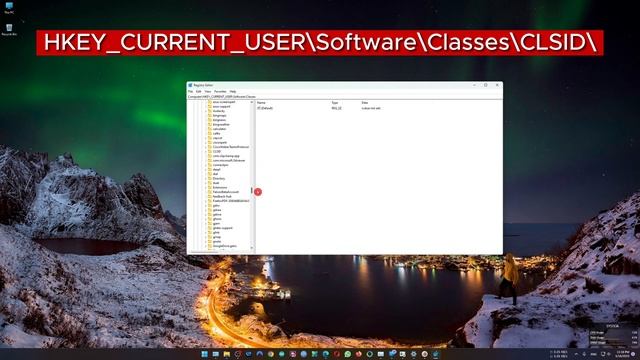Click the "(value not set)" data cell
The image size is (640, 360).
(371, 108)
